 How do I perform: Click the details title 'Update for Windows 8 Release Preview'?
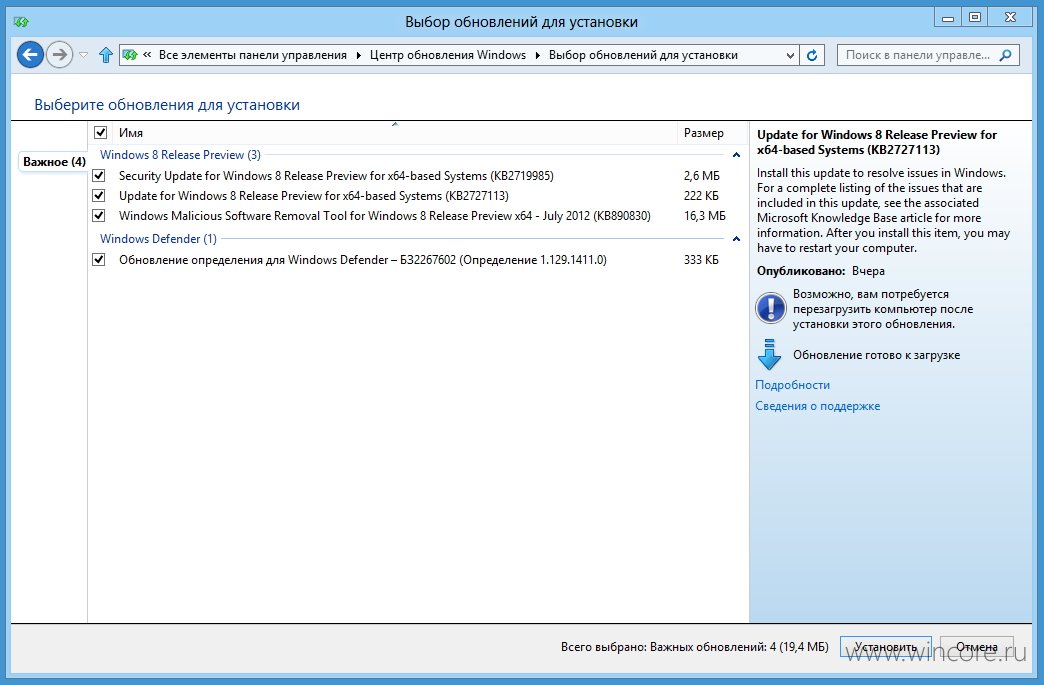[x=877, y=142]
